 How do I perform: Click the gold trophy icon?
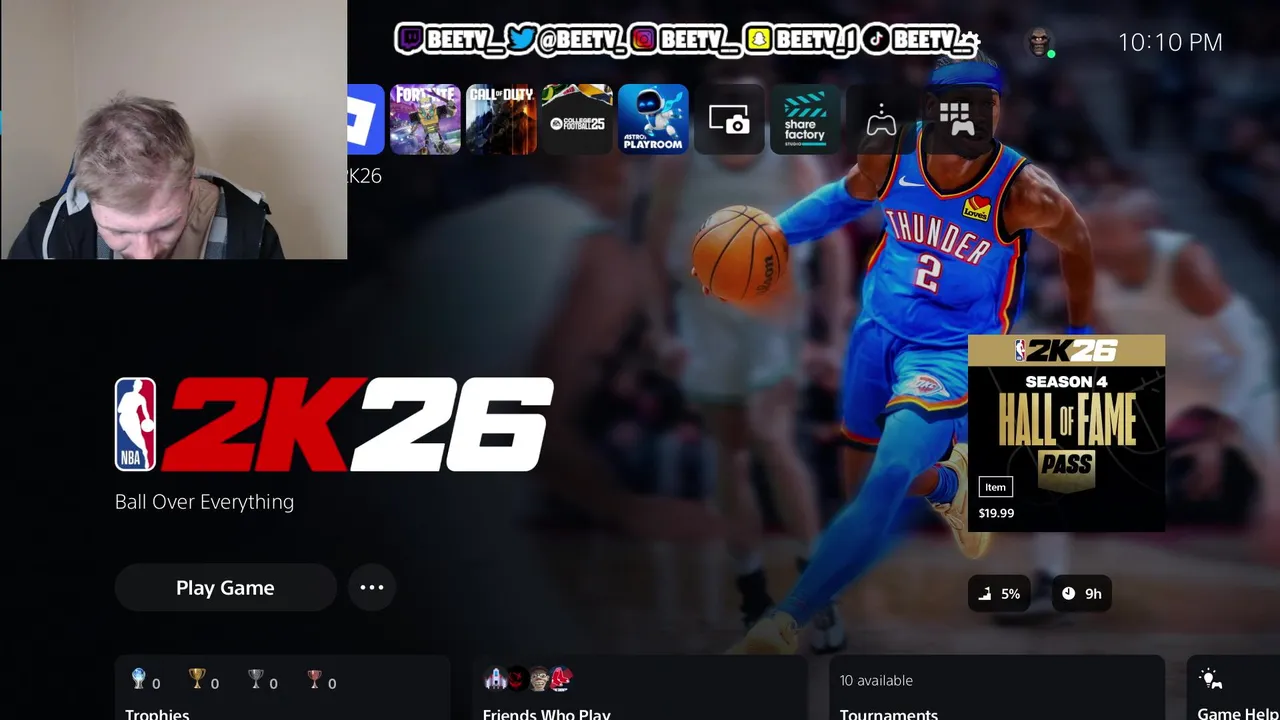(x=197, y=680)
